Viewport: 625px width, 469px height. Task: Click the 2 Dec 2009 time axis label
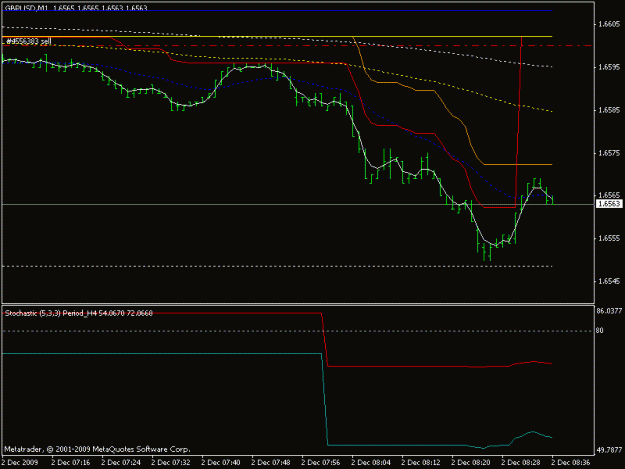pyautogui.click(x=20, y=462)
